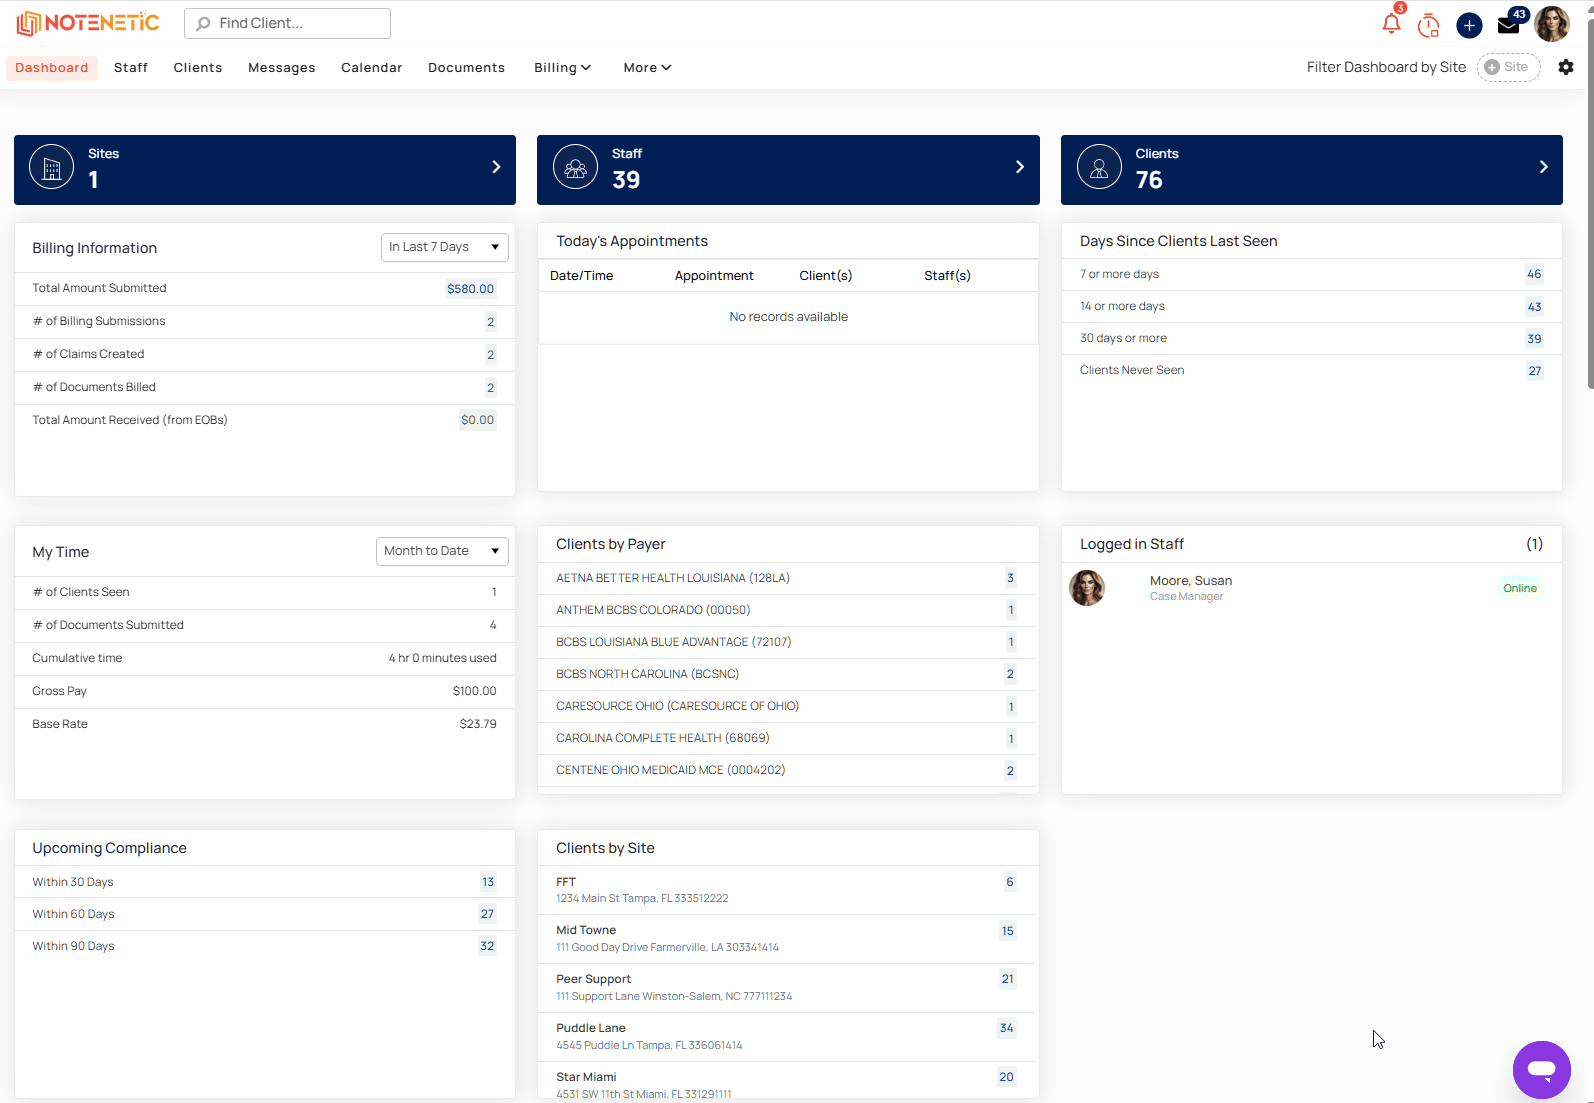Open the Documents menu item
The image size is (1594, 1103).
pyautogui.click(x=466, y=68)
